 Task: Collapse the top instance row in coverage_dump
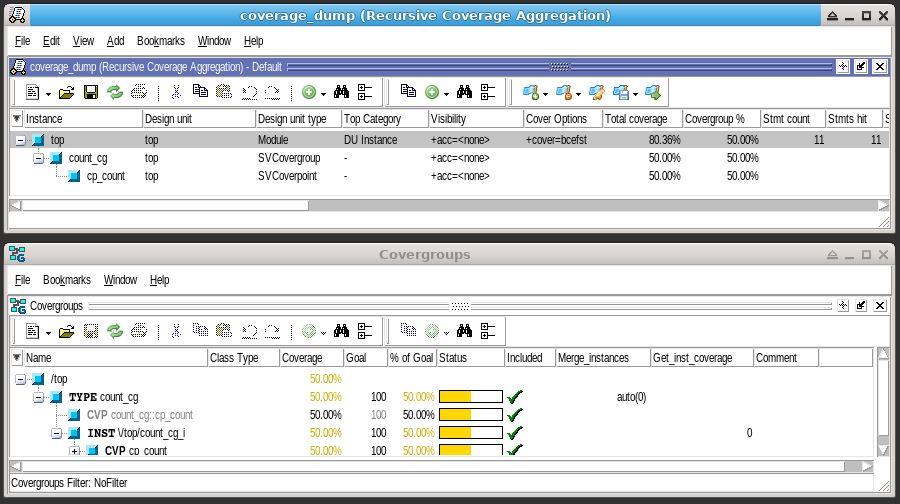(21, 140)
